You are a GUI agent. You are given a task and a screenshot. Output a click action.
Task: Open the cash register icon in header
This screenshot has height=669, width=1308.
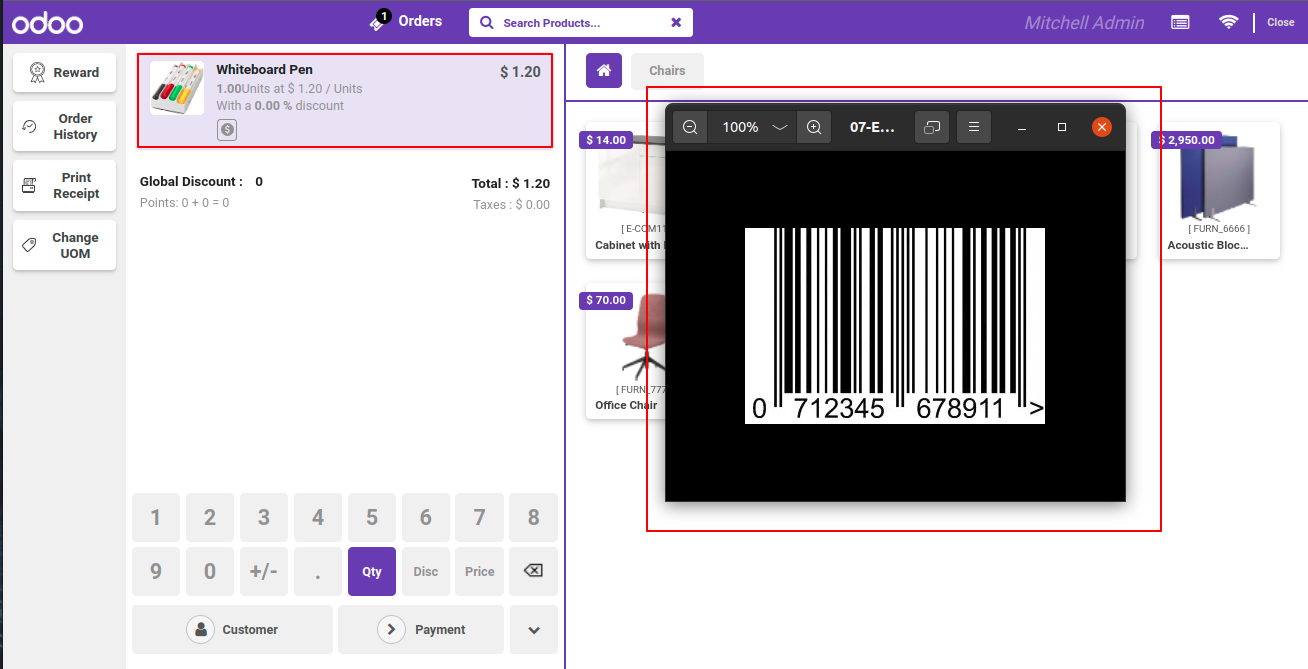click(x=1180, y=22)
